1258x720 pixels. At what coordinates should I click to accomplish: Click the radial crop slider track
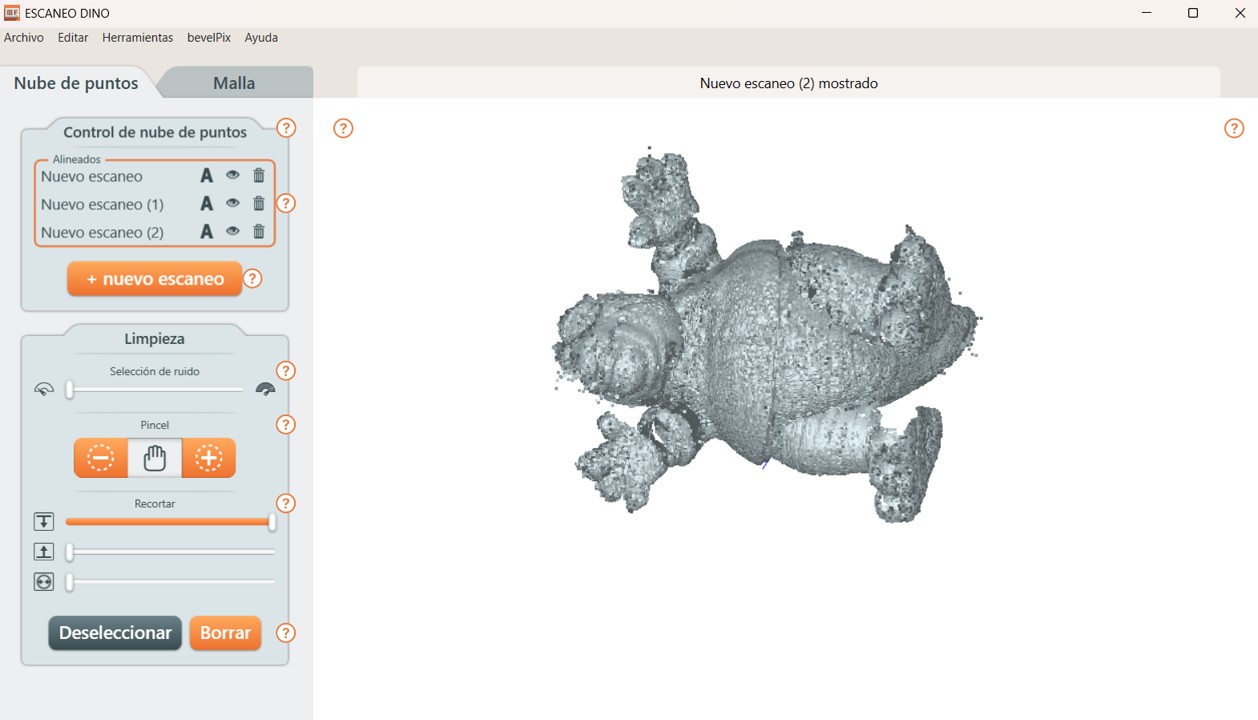[x=171, y=582]
